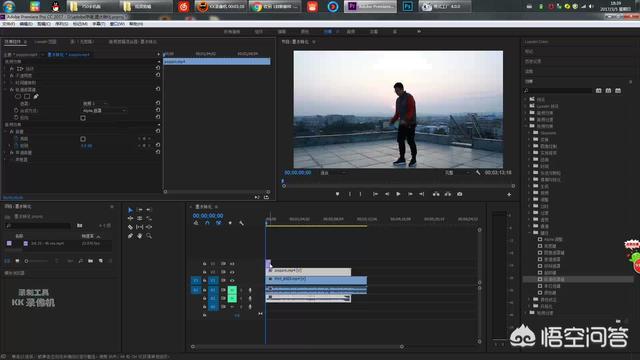Switch to Lumetri Scopes panel tab
Image resolution: width=640 pixels, height=360 pixels.
pos(45,42)
